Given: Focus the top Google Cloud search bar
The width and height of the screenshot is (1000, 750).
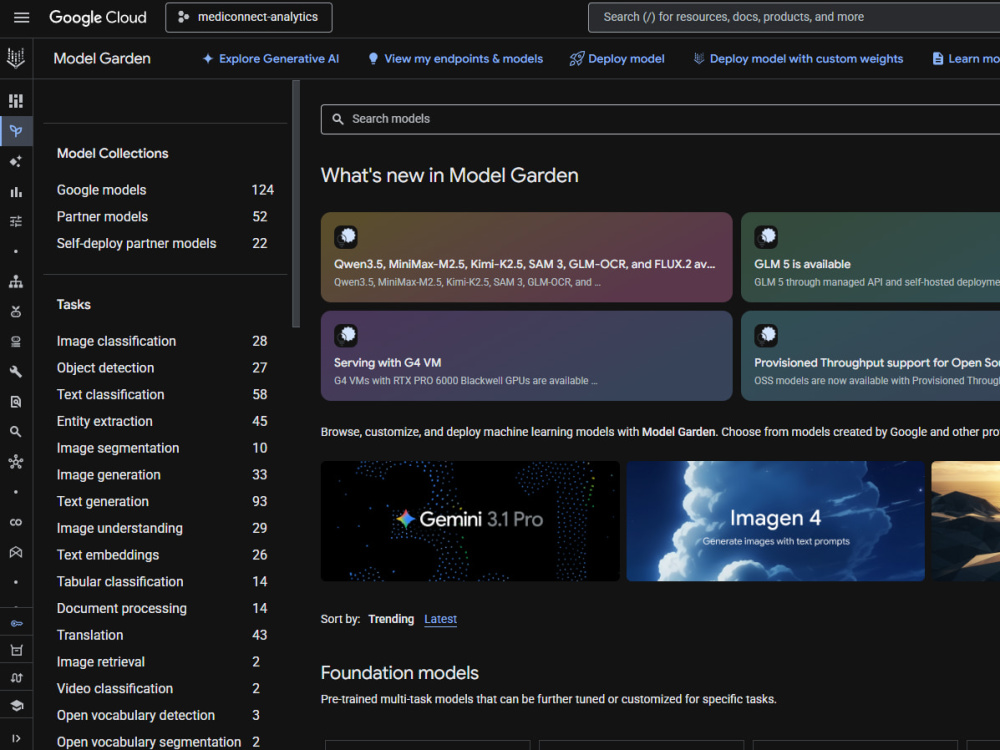Looking at the screenshot, I should click(794, 17).
